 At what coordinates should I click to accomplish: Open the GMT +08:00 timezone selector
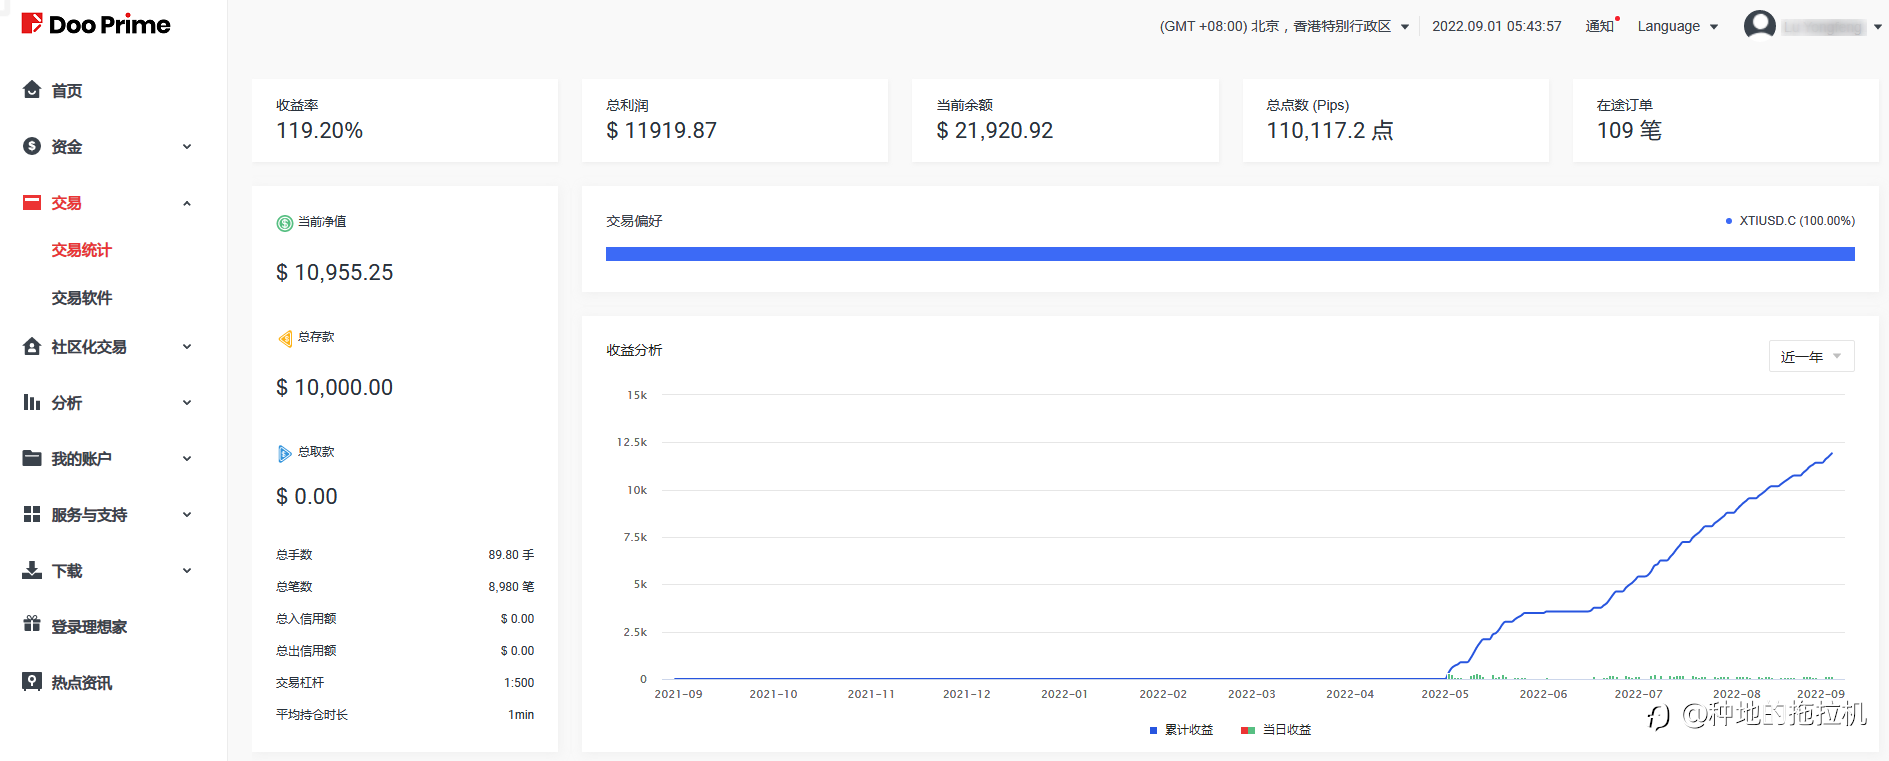1284,27
